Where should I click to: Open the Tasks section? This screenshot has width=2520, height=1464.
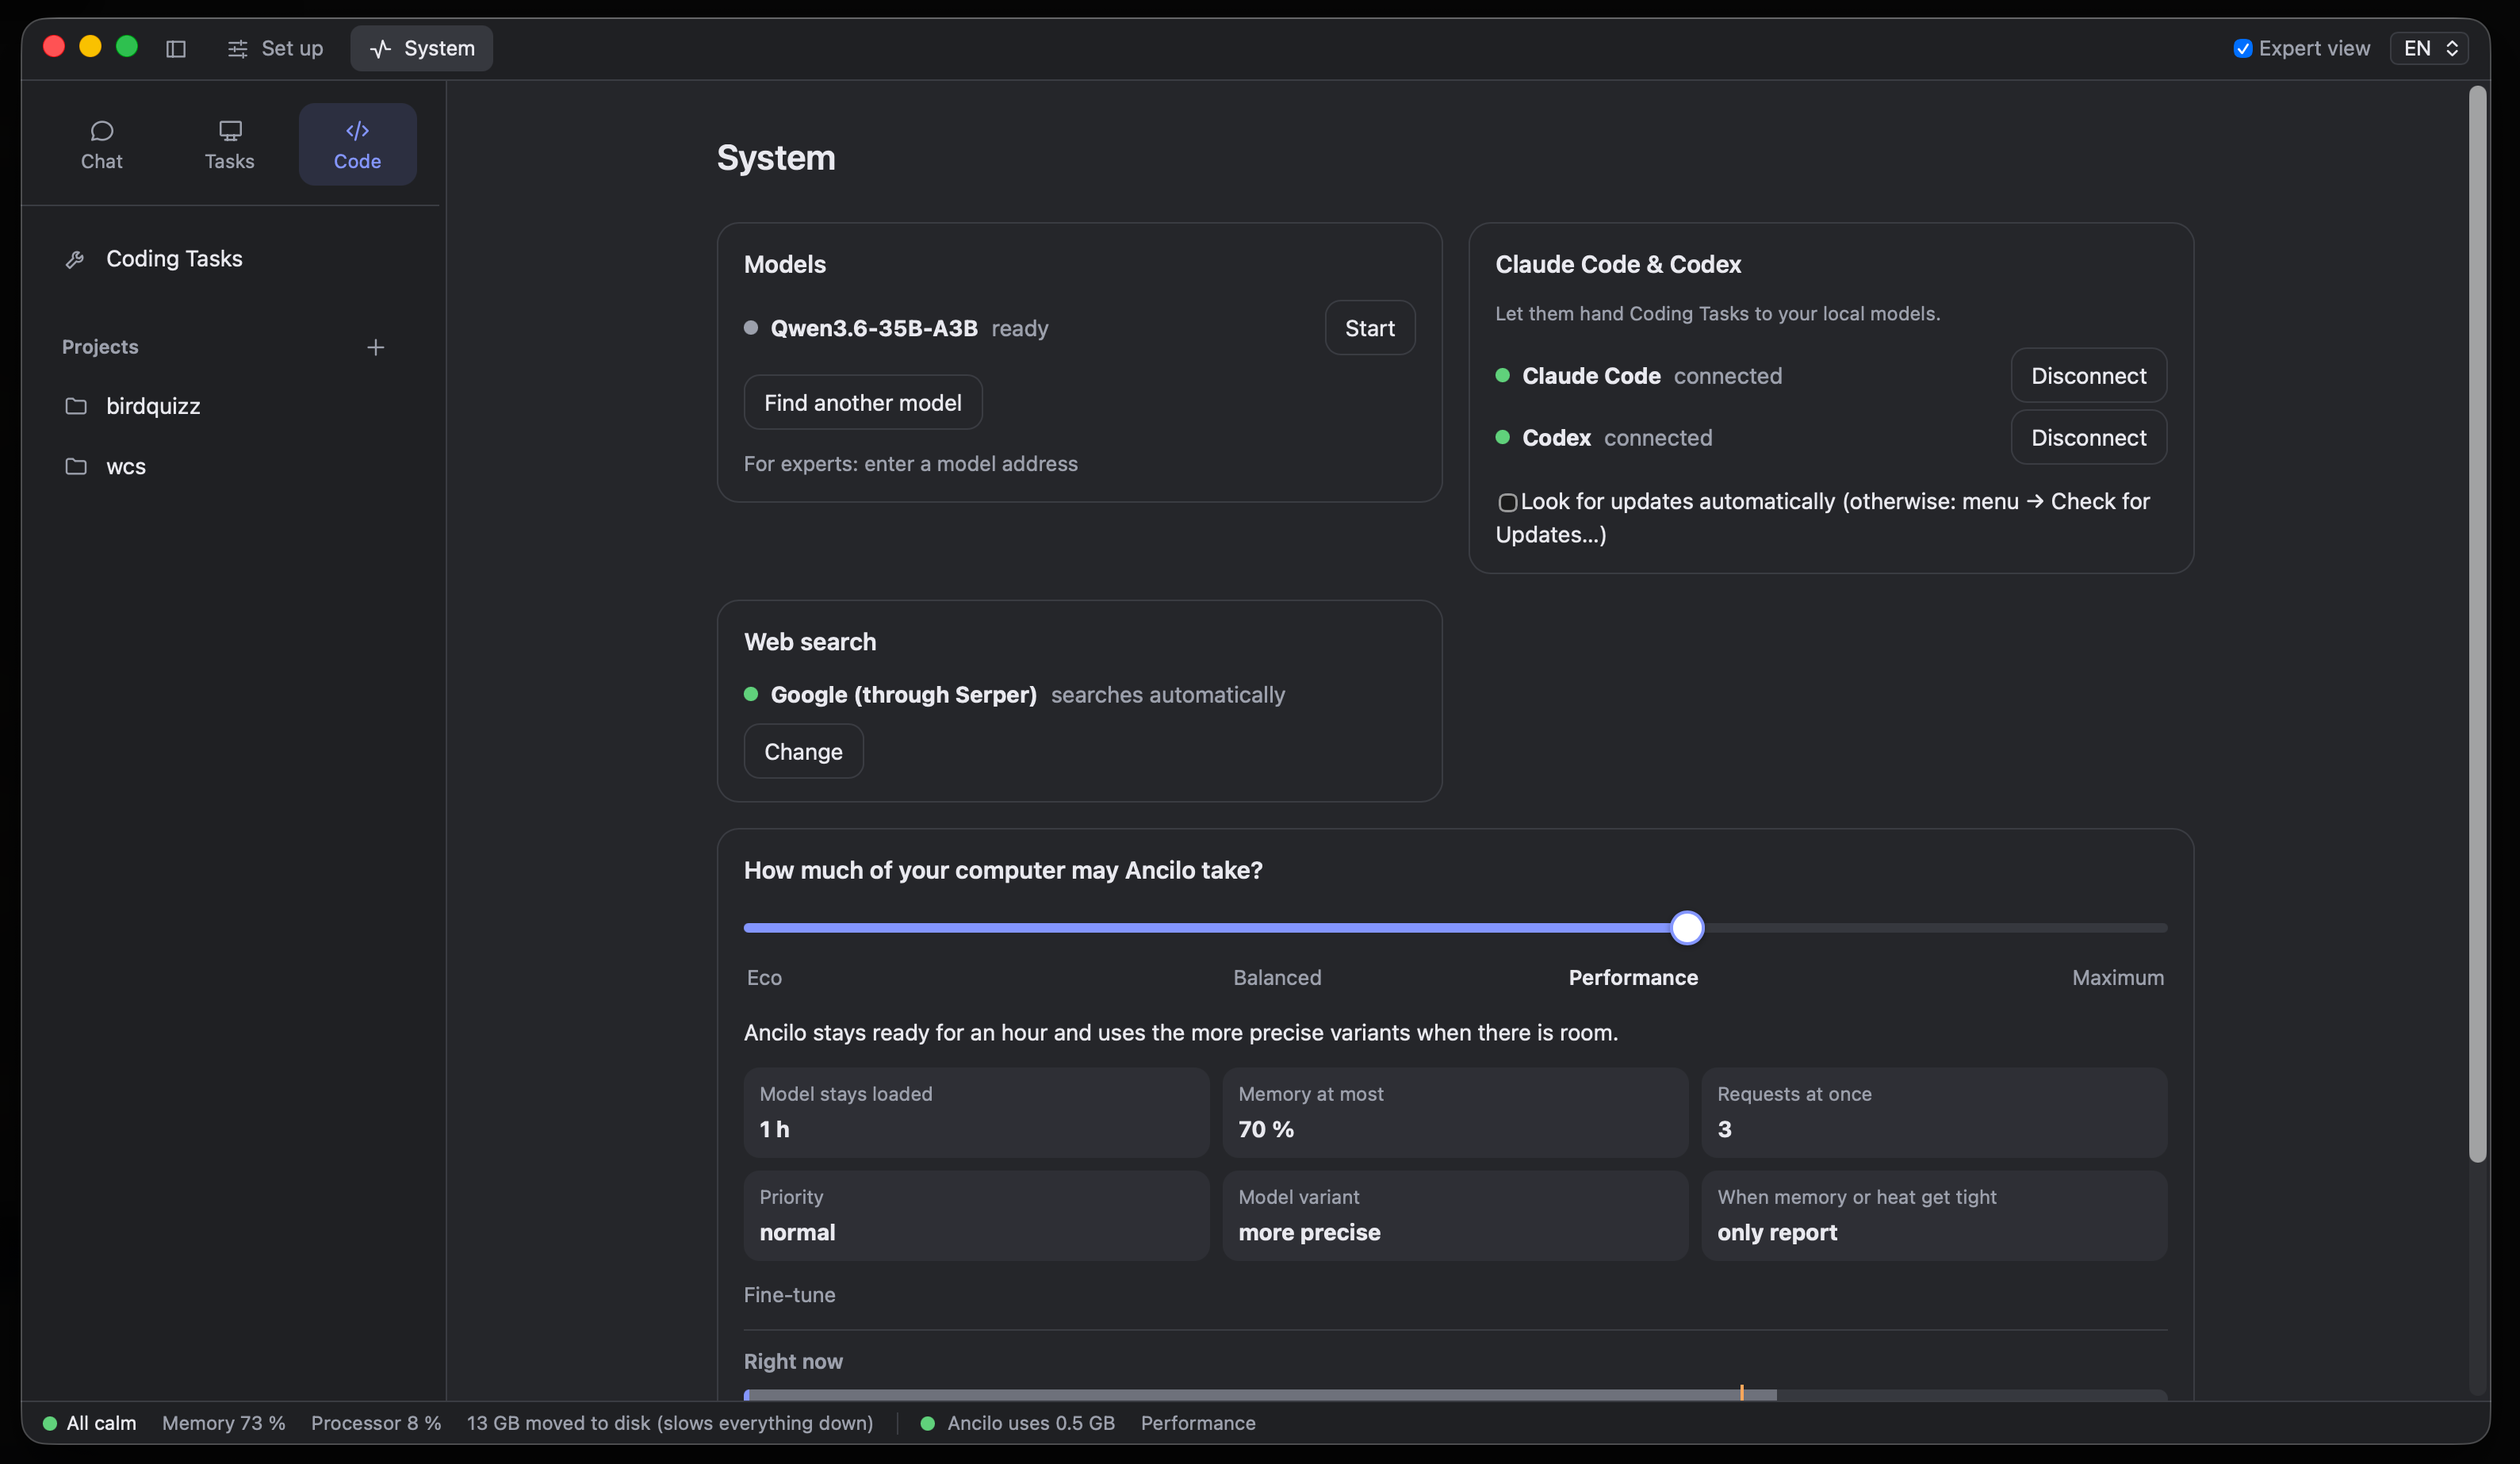click(x=230, y=145)
